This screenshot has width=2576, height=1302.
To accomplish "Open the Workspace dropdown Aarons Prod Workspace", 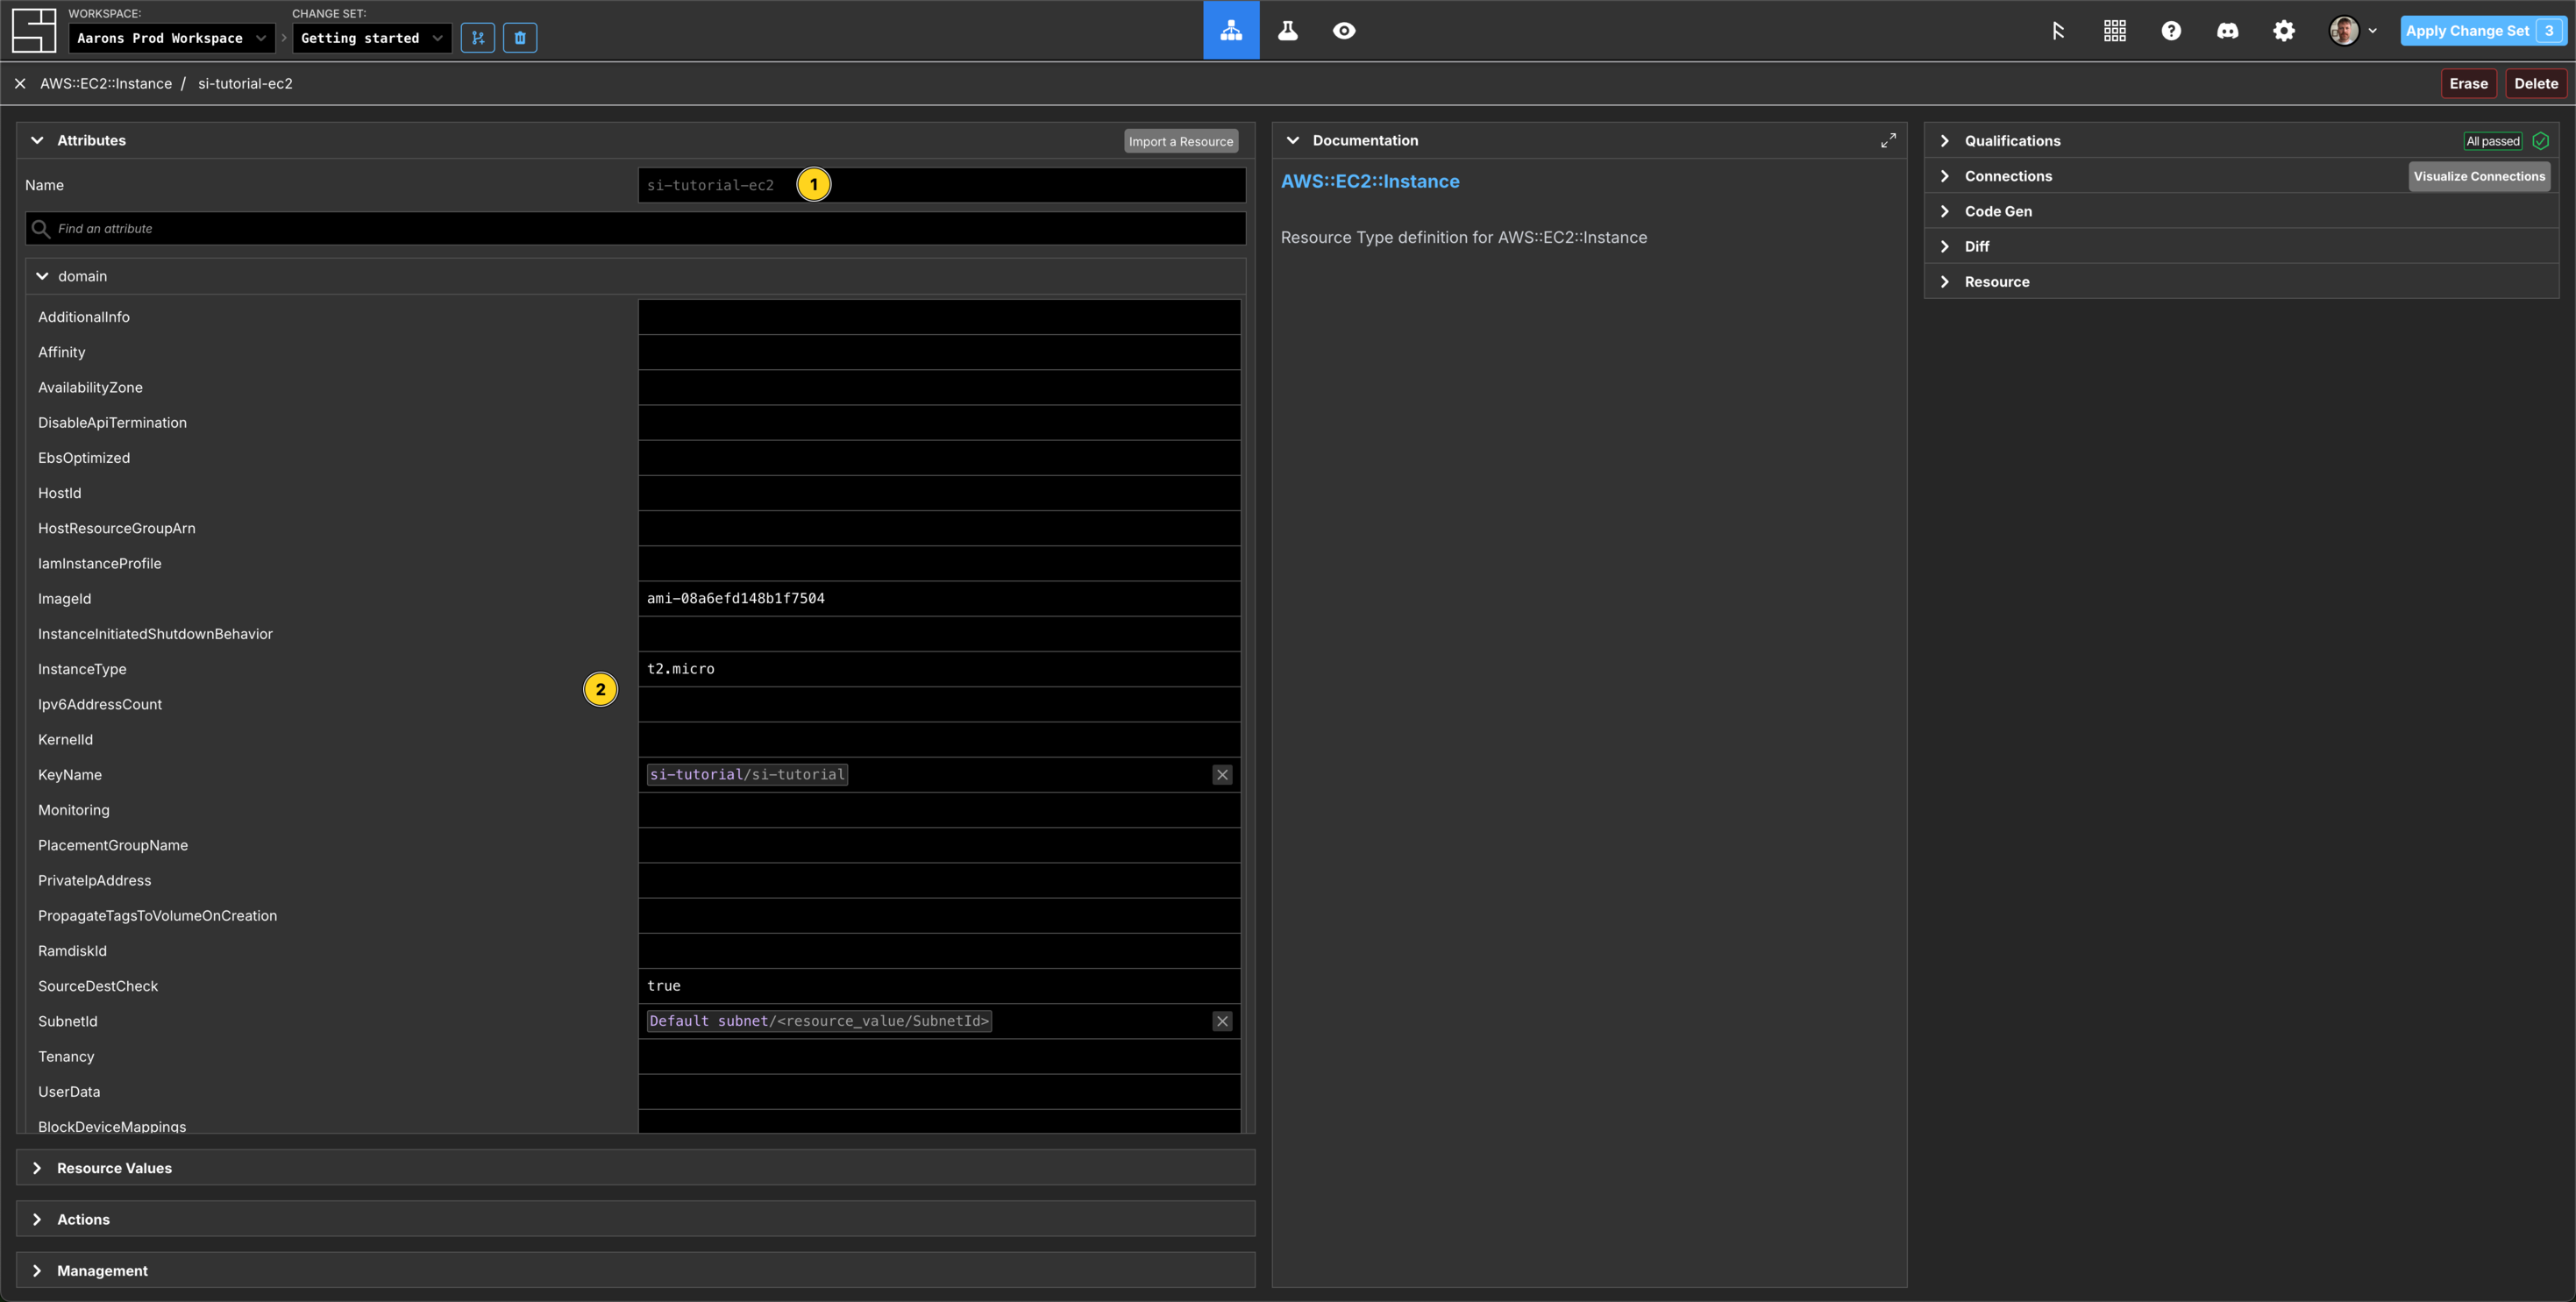I will (172, 38).
